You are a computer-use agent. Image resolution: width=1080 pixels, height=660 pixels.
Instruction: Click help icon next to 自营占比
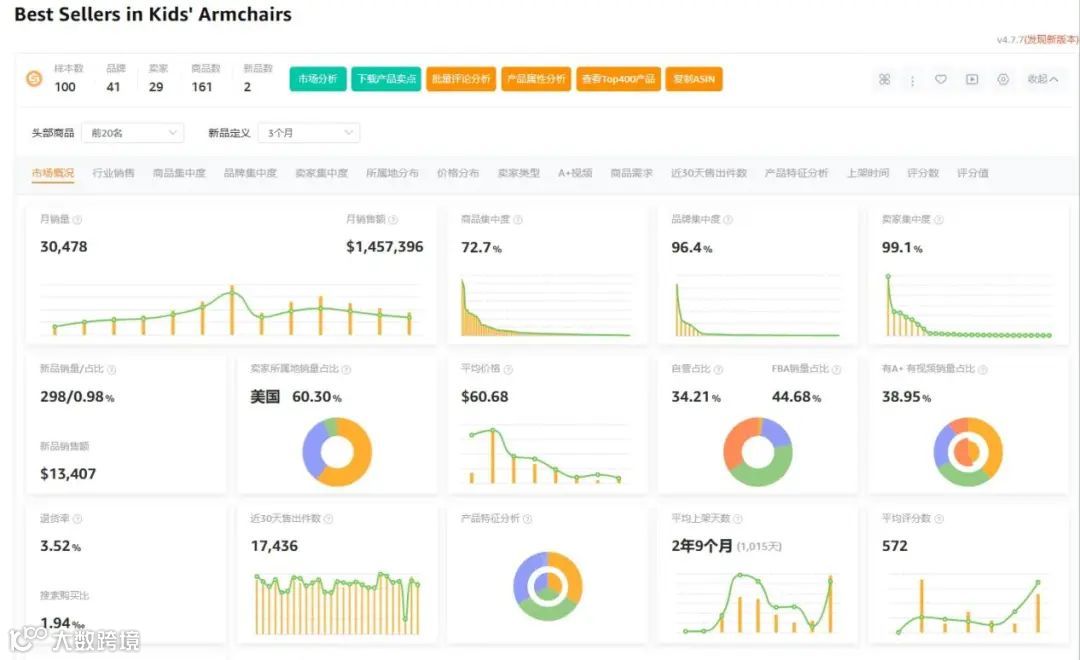[718, 370]
